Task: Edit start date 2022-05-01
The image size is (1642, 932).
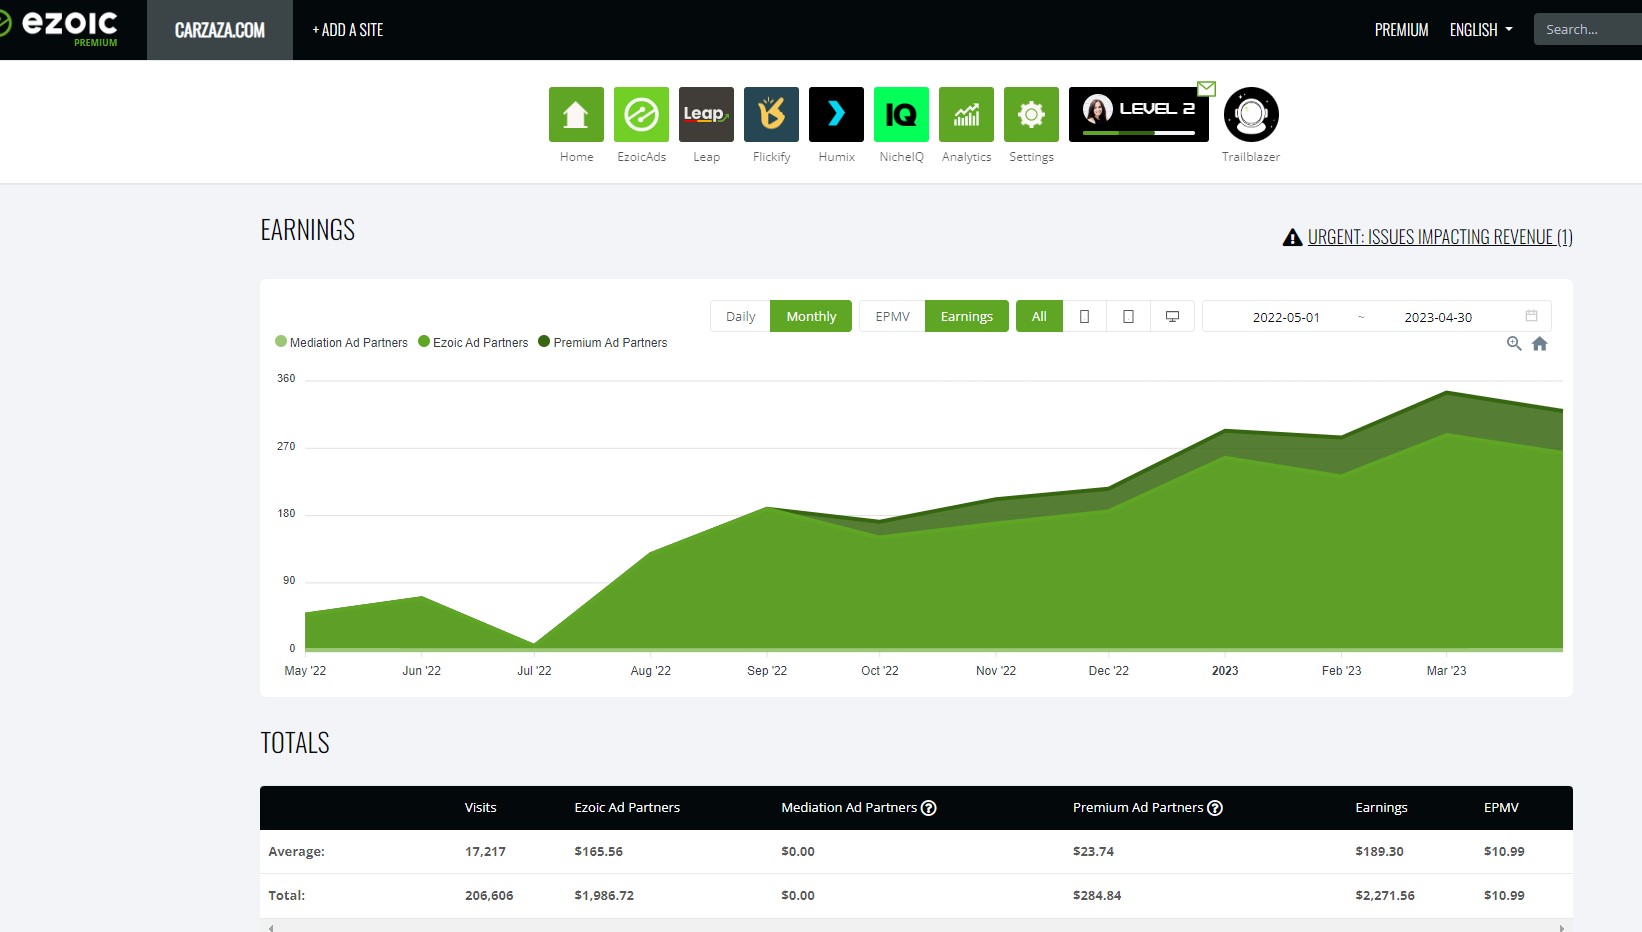Action: [x=1286, y=317]
